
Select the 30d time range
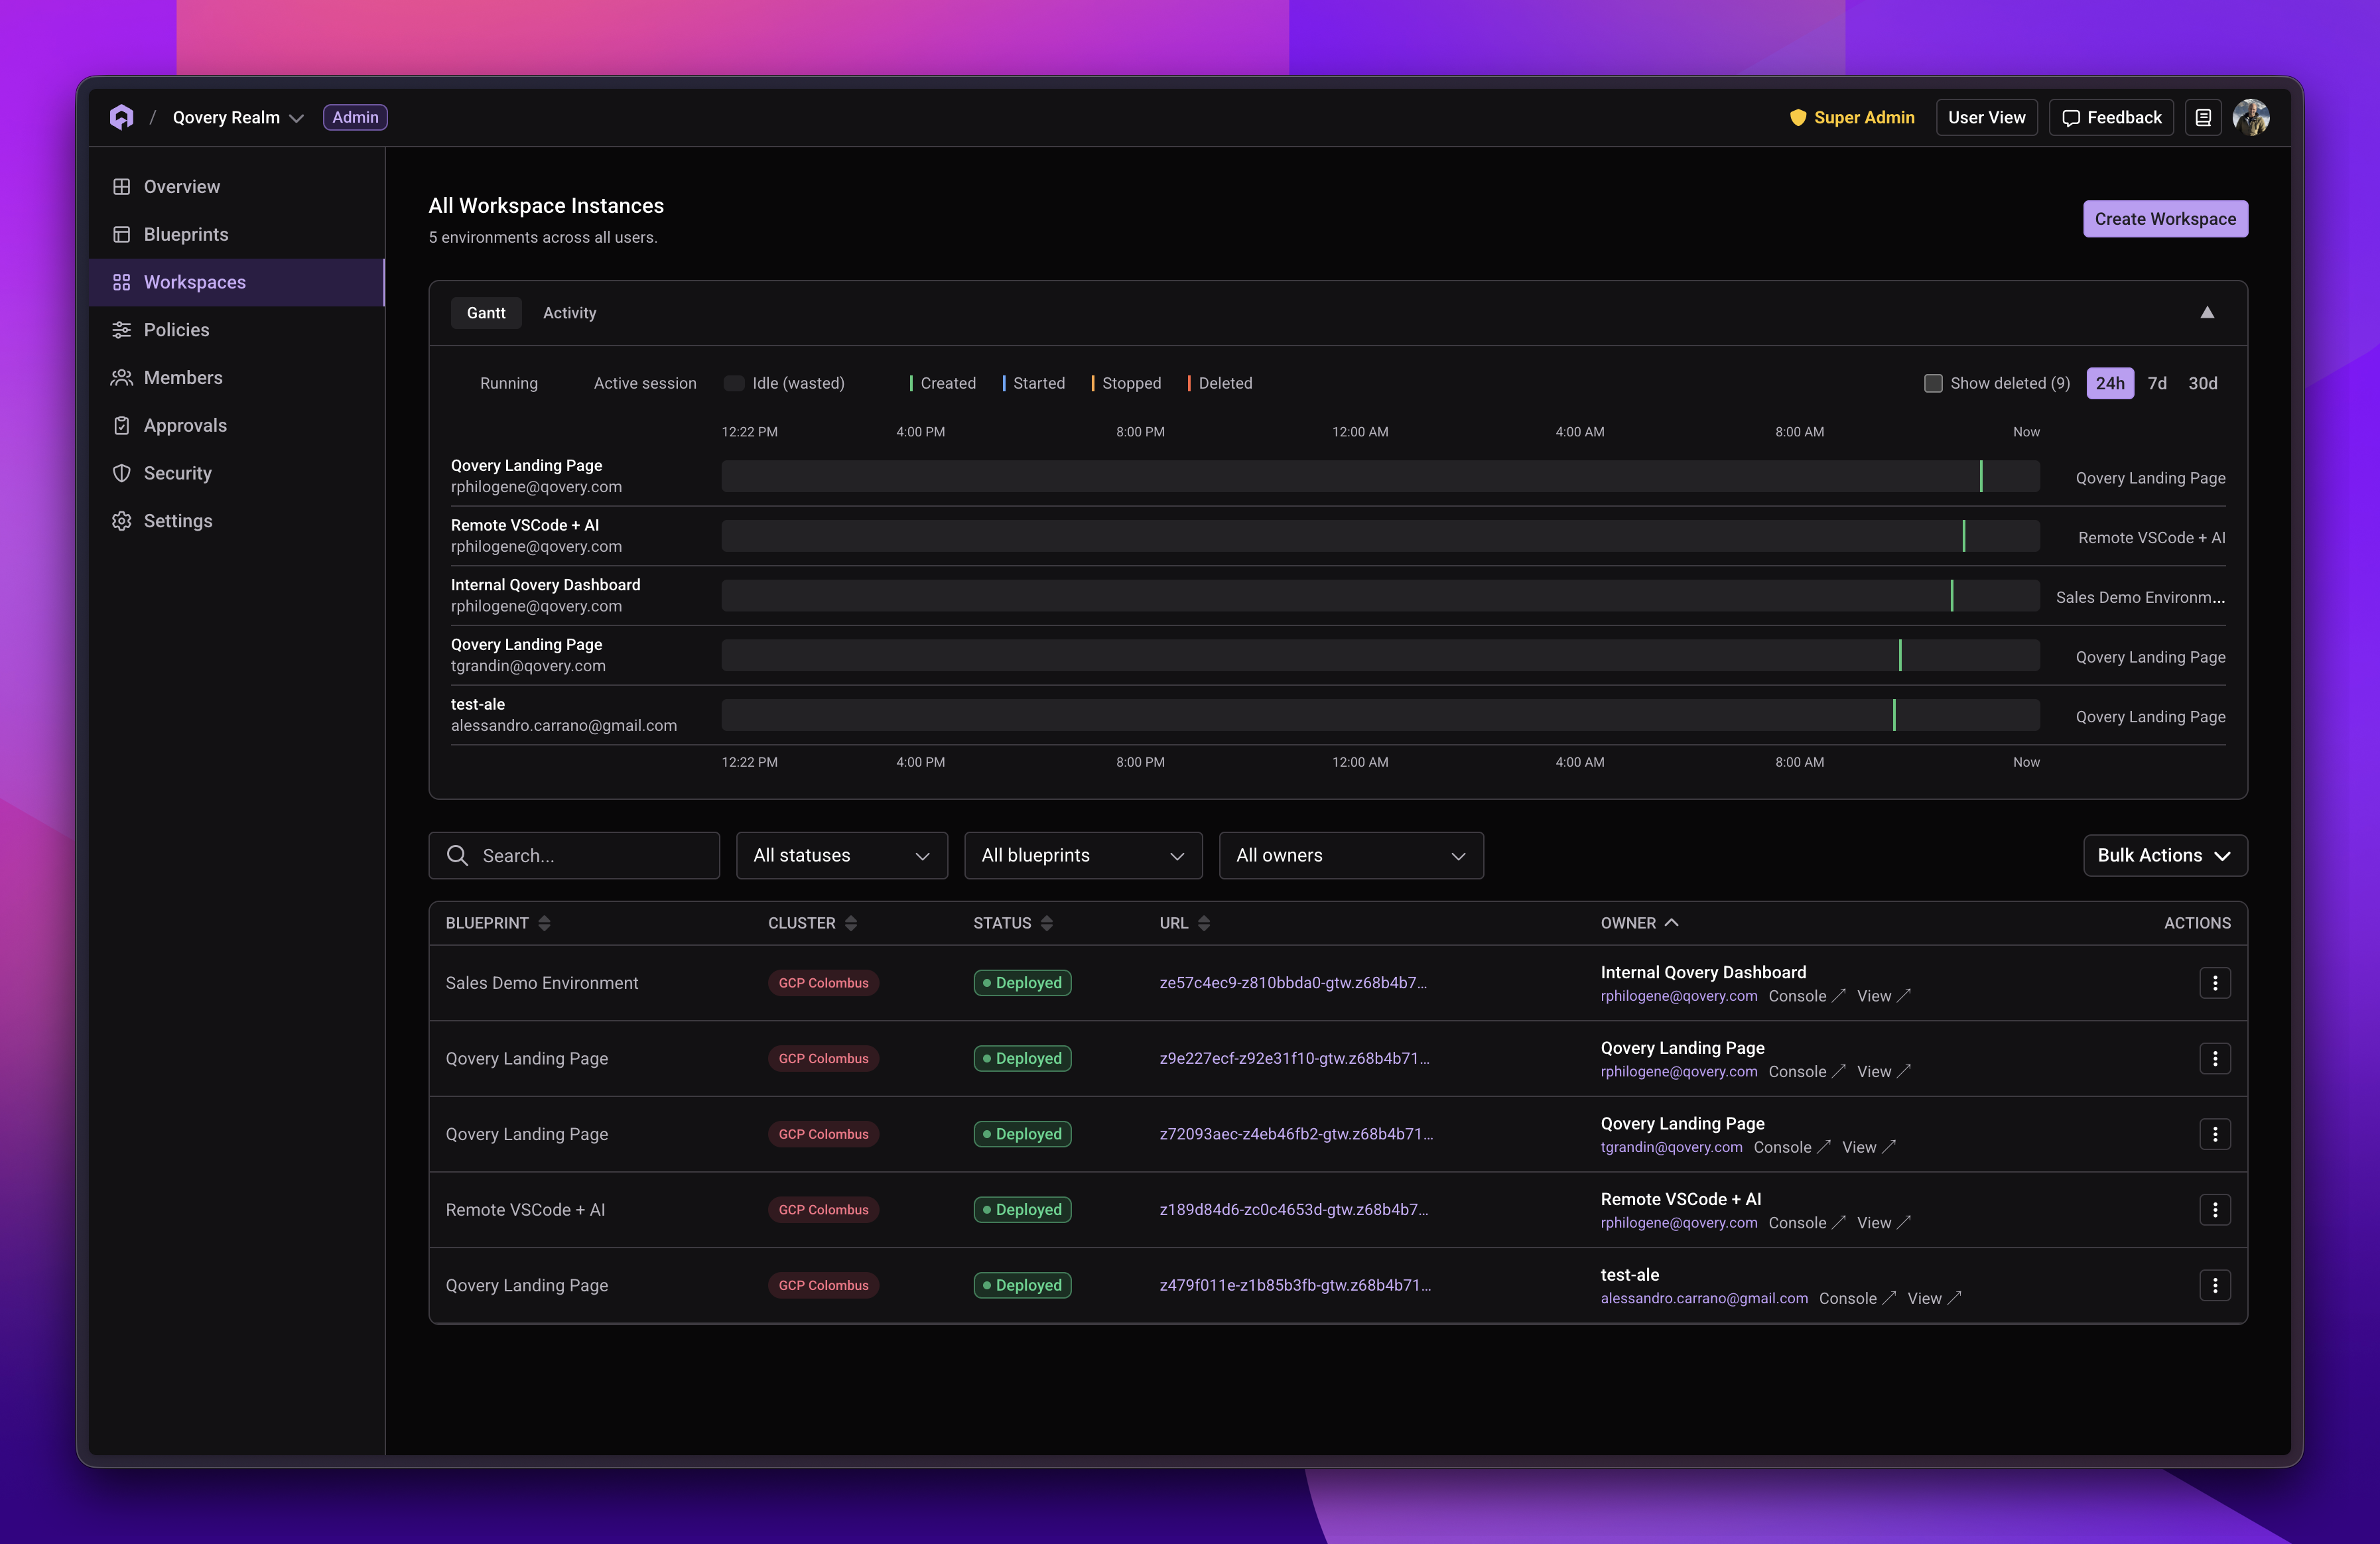(x=2202, y=383)
